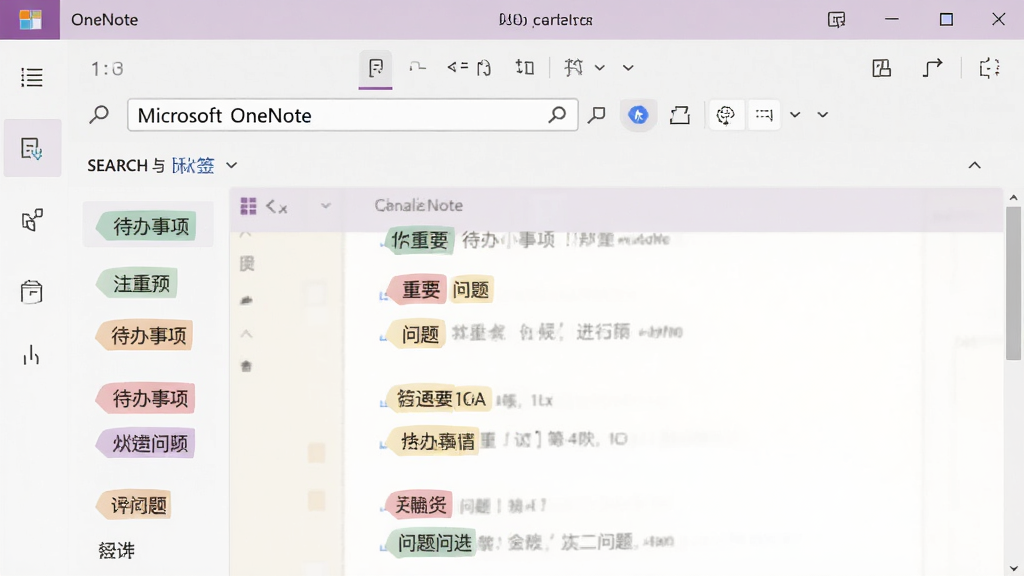Click the share arrow icon at top right
This screenshot has width=1024, height=576.
point(932,68)
